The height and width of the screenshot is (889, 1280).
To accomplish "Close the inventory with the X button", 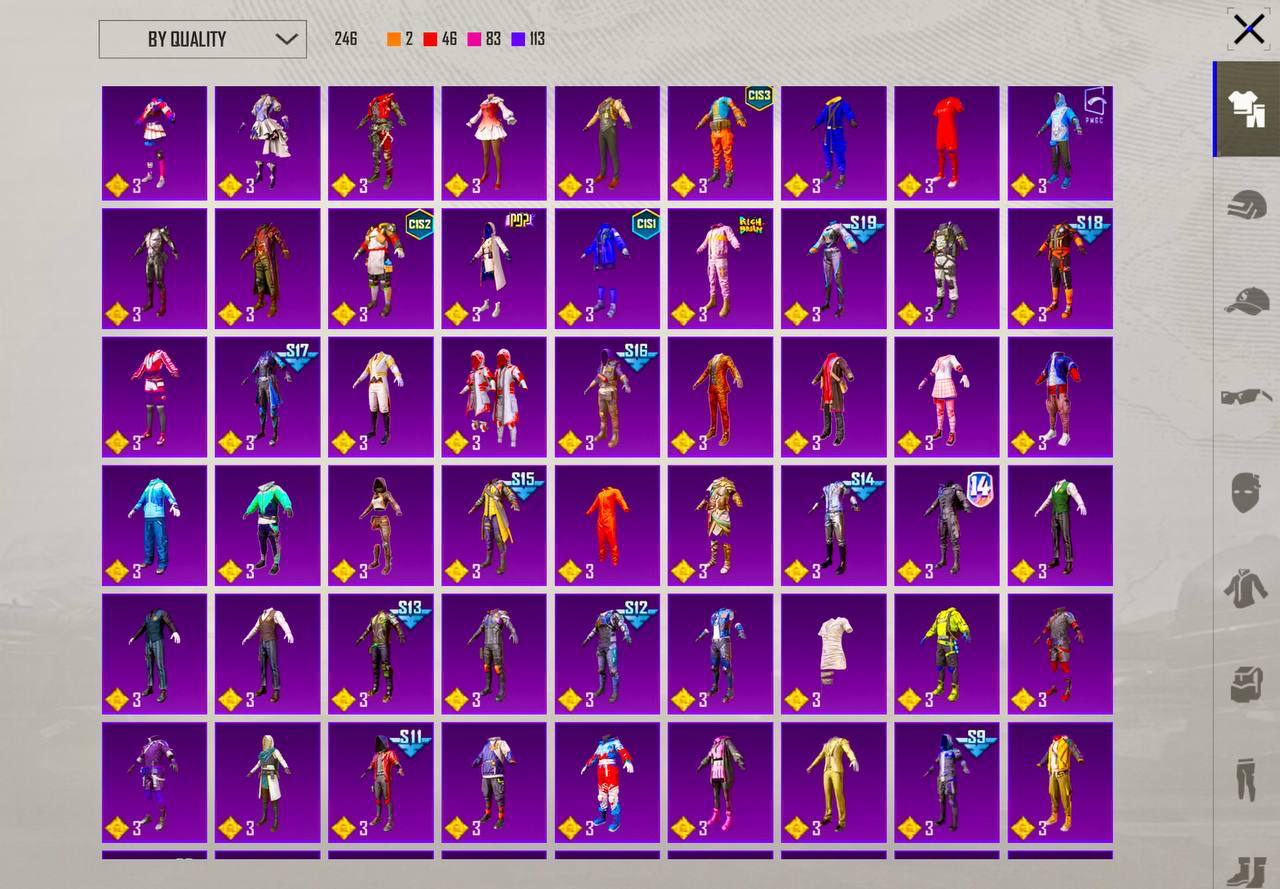I will click(1249, 29).
